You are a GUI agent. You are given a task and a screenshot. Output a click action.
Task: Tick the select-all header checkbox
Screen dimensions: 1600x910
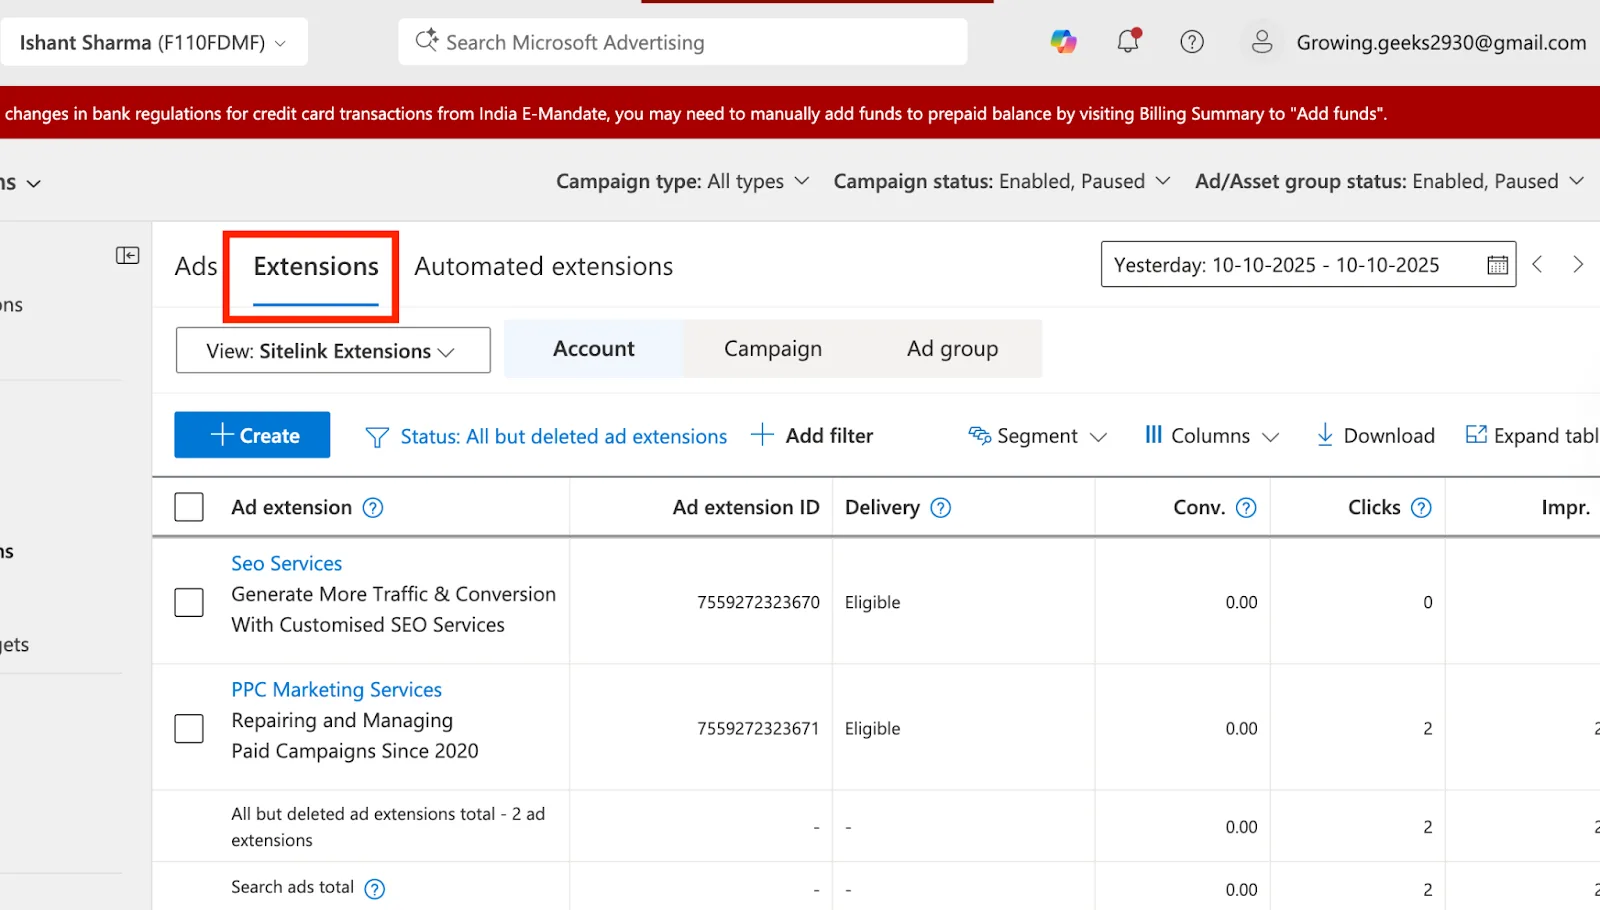(189, 507)
